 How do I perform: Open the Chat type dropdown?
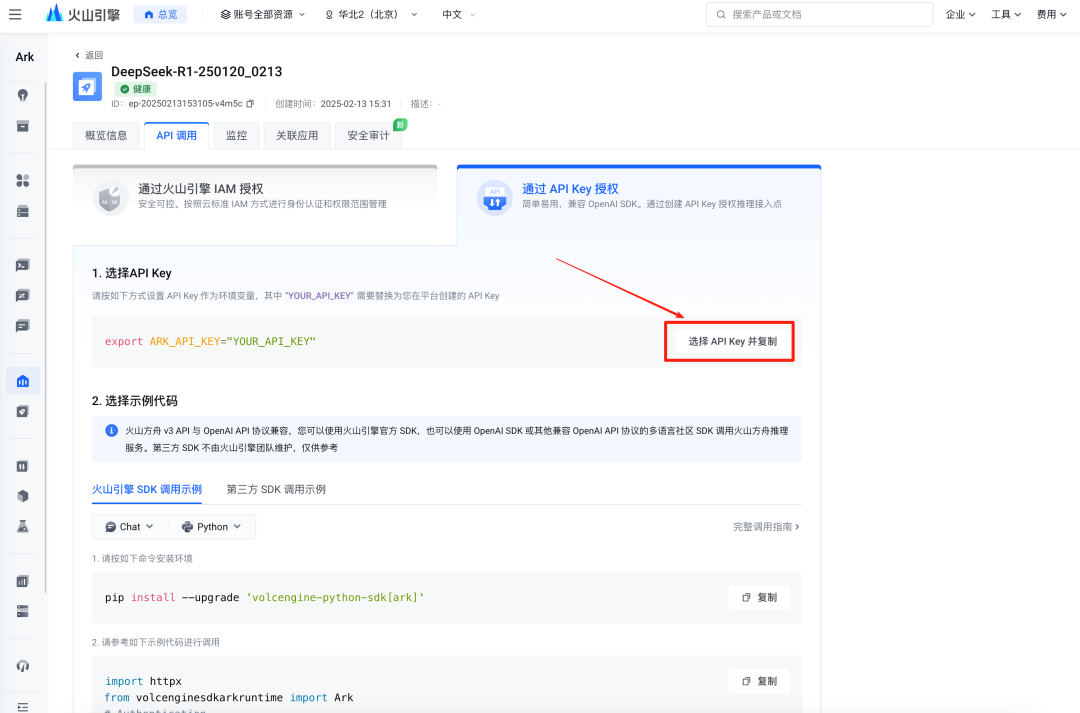pos(129,527)
